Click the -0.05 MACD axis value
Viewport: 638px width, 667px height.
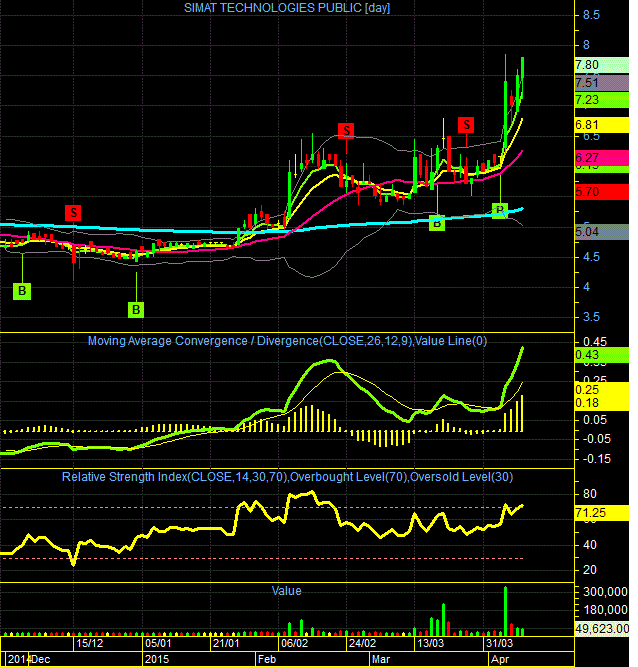(596, 439)
